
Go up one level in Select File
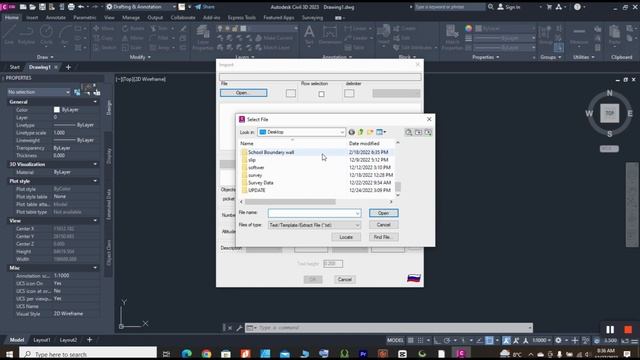pos(360,132)
